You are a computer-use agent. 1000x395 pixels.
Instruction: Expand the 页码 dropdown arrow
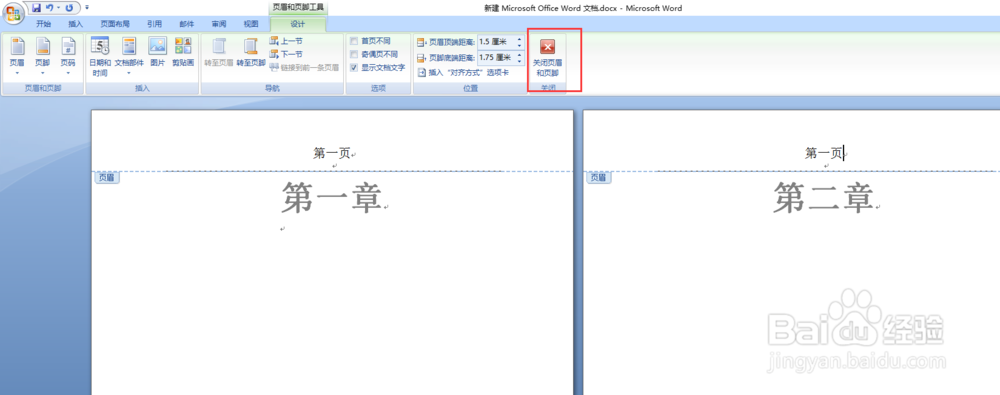68,73
